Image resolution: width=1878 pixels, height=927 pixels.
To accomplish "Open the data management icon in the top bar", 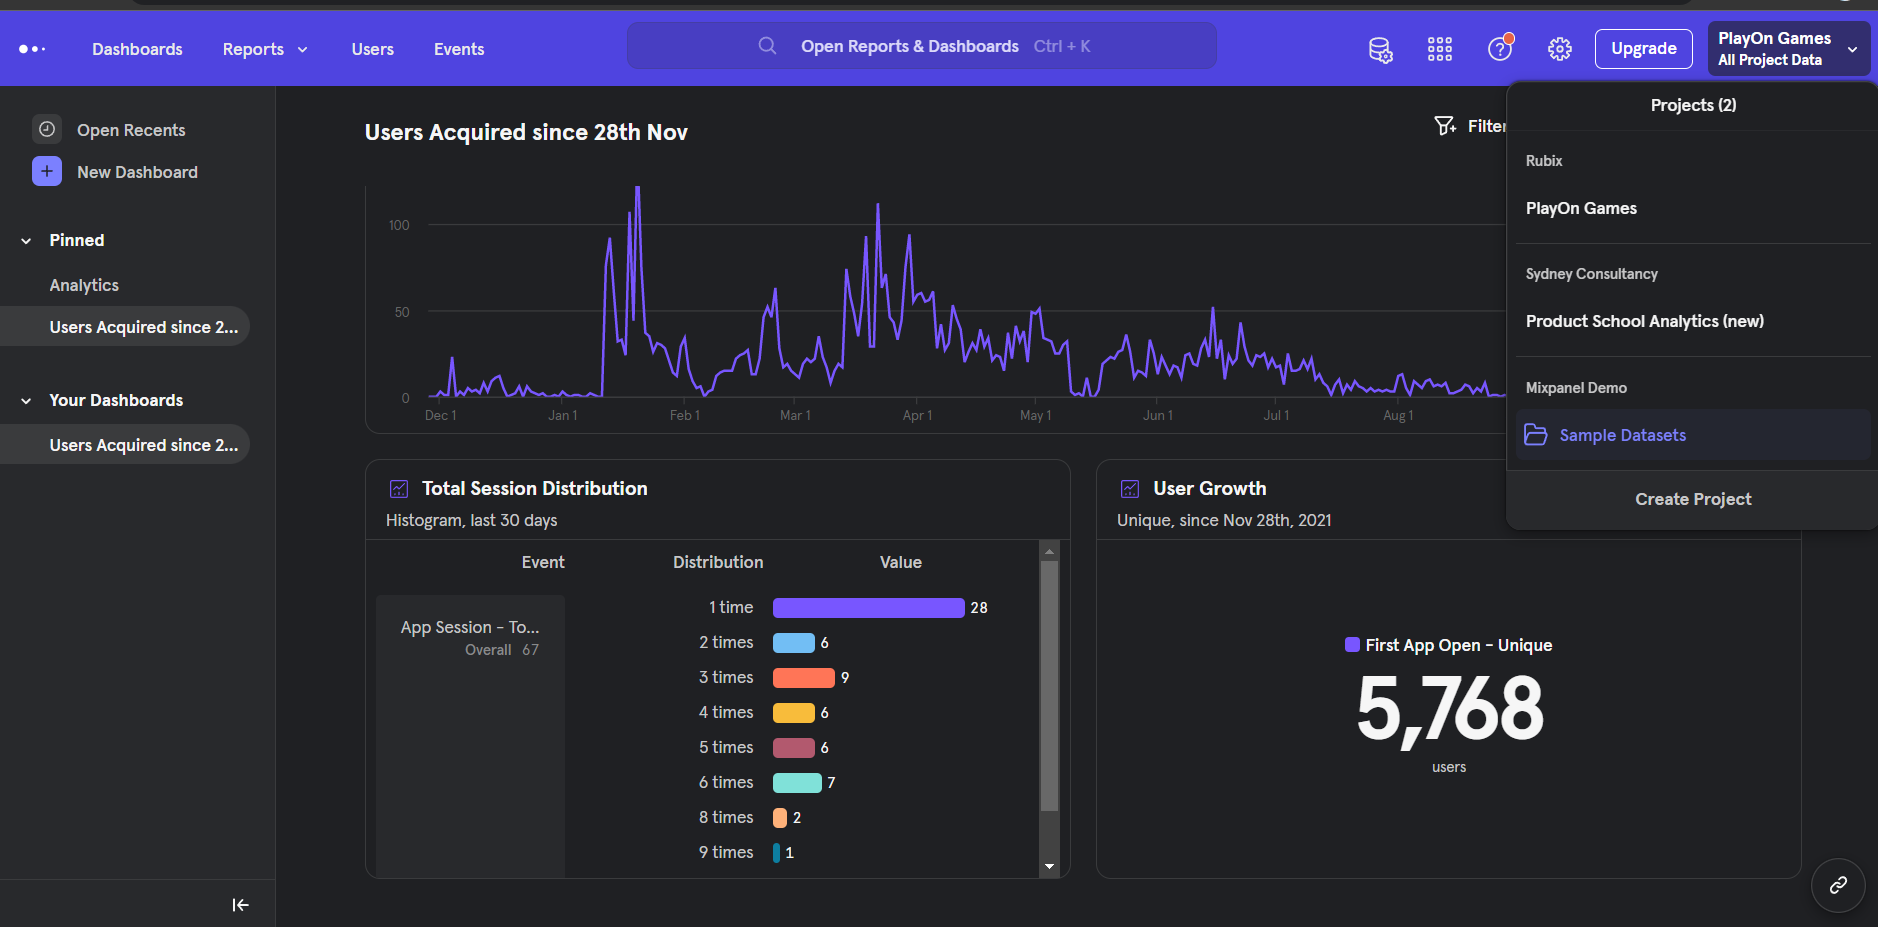I will [x=1380, y=48].
